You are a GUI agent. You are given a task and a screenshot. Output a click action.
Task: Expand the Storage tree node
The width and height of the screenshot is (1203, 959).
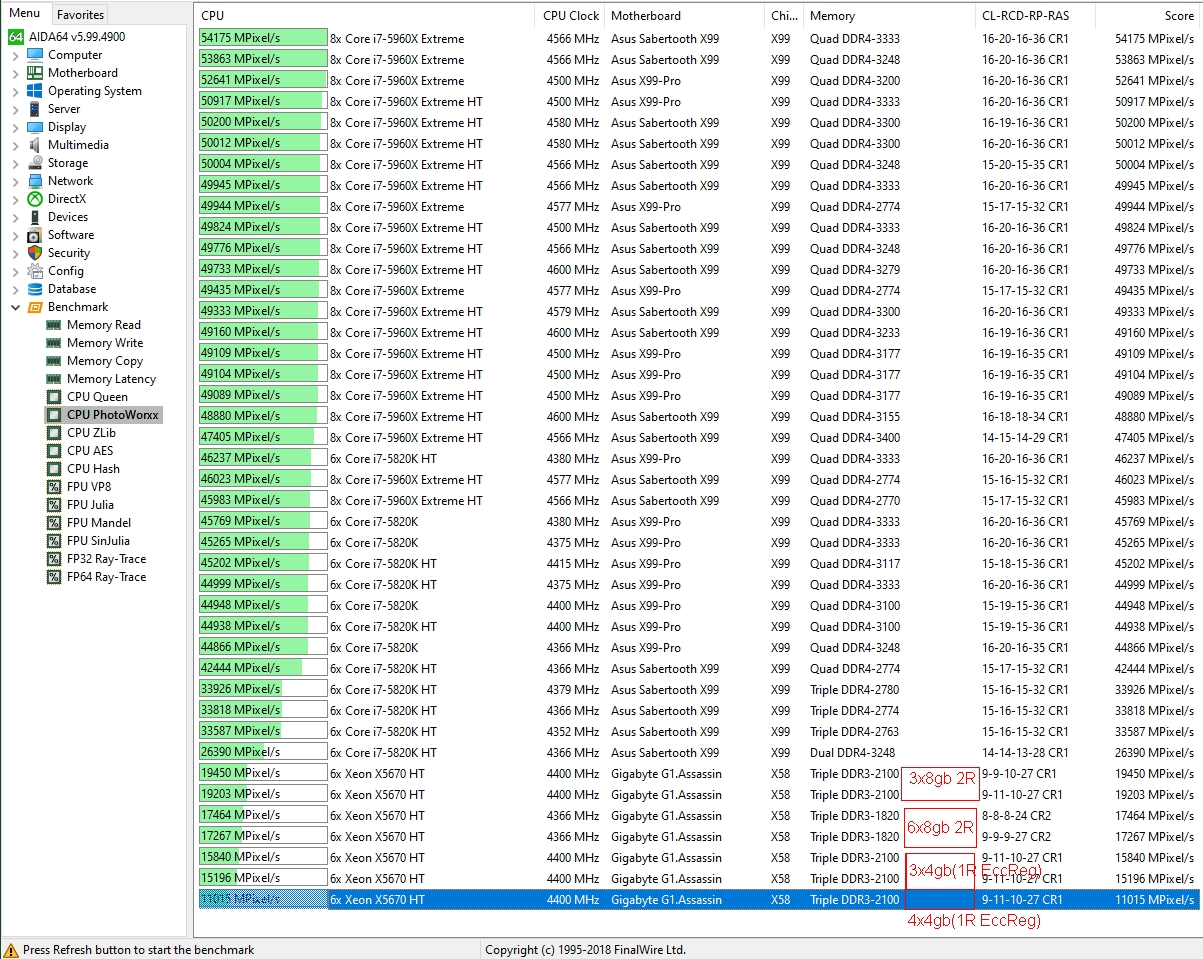click(x=16, y=163)
